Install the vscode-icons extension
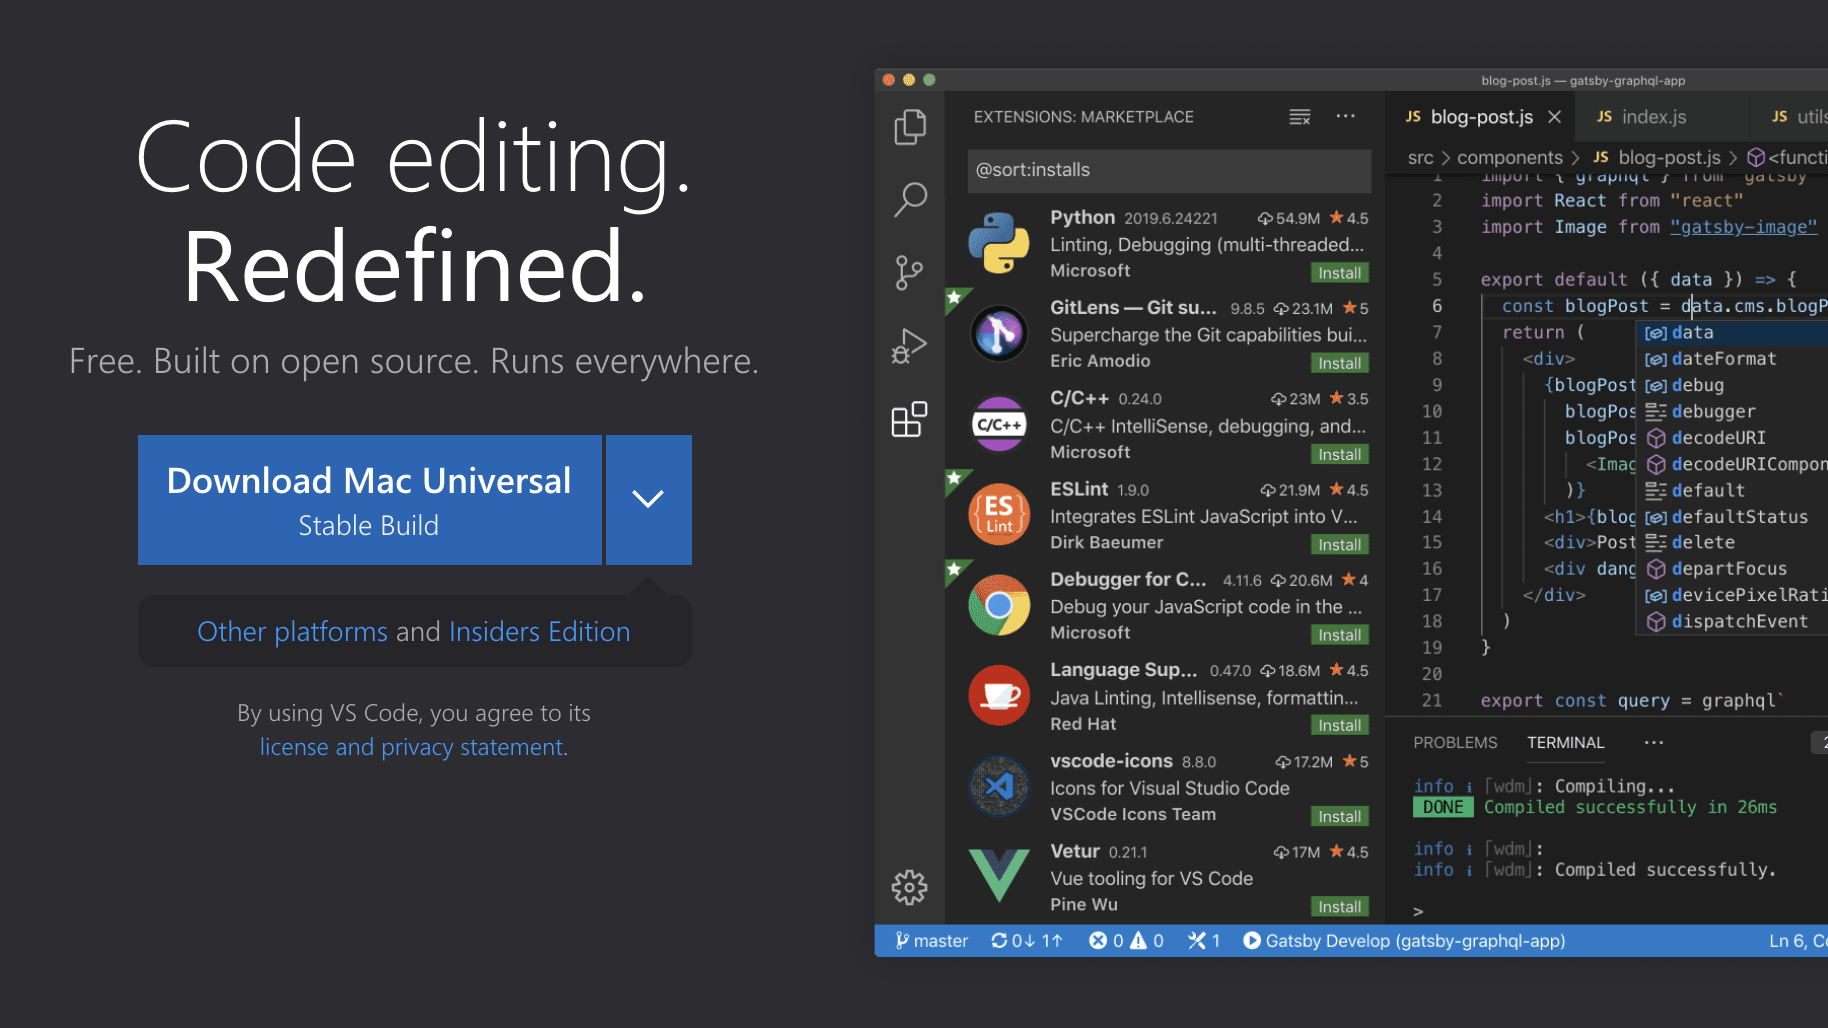This screenshot has height=1028, width=1828. tap(1339, 816)
